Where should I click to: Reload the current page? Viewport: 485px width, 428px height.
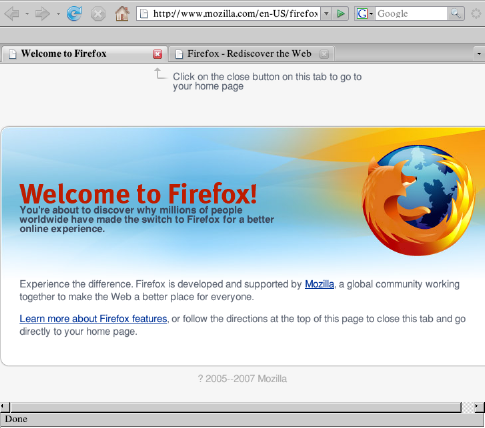click(x=74, y=14)
